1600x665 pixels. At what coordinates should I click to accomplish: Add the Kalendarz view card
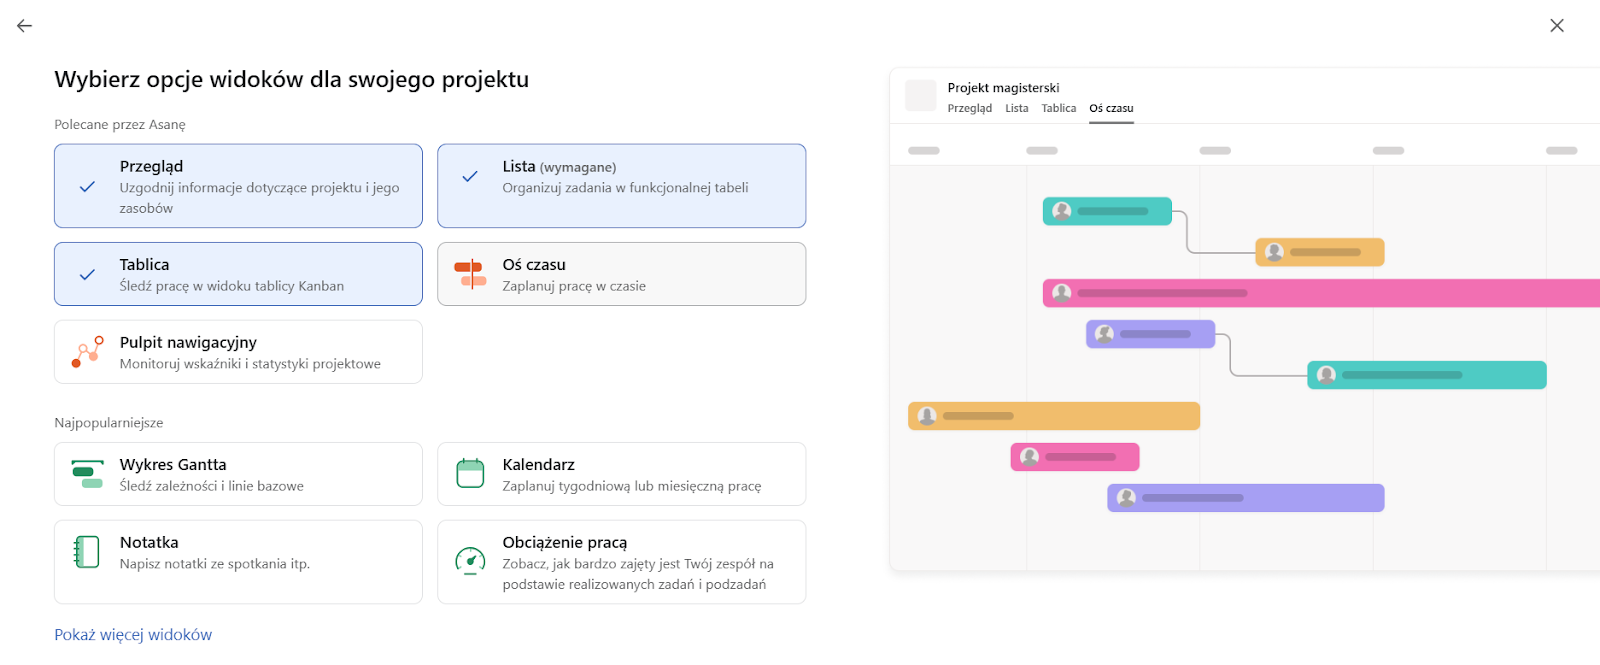621,474
